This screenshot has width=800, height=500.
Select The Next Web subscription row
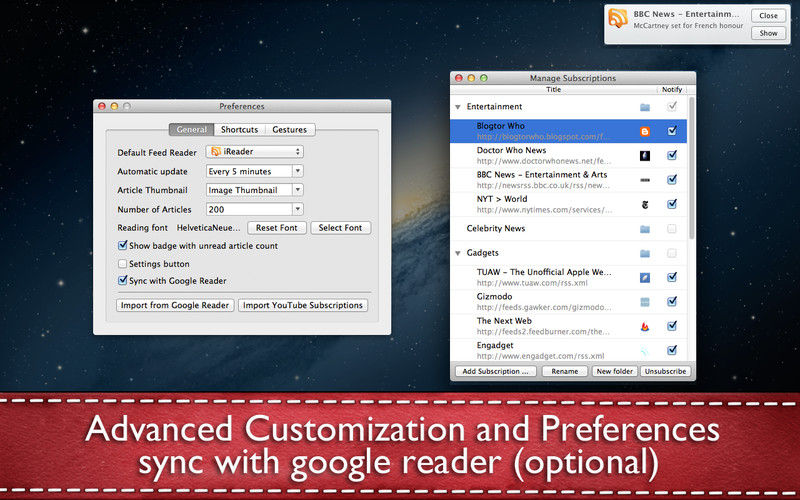568,326
